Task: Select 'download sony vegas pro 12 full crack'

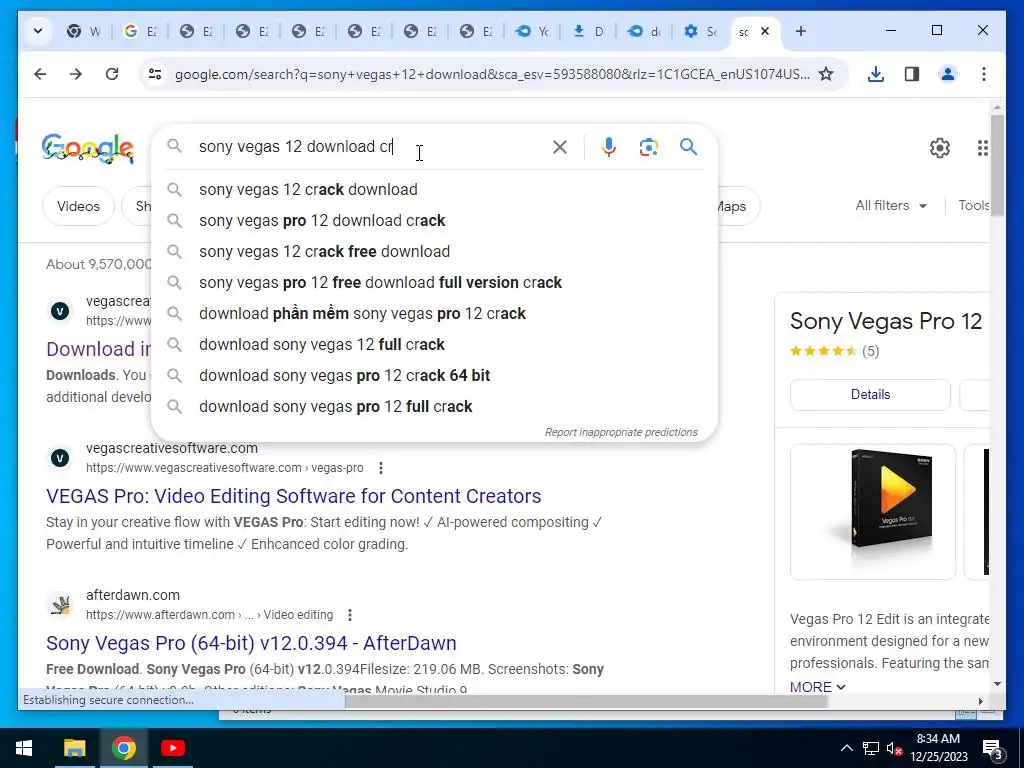Action: tap(434, 407)
